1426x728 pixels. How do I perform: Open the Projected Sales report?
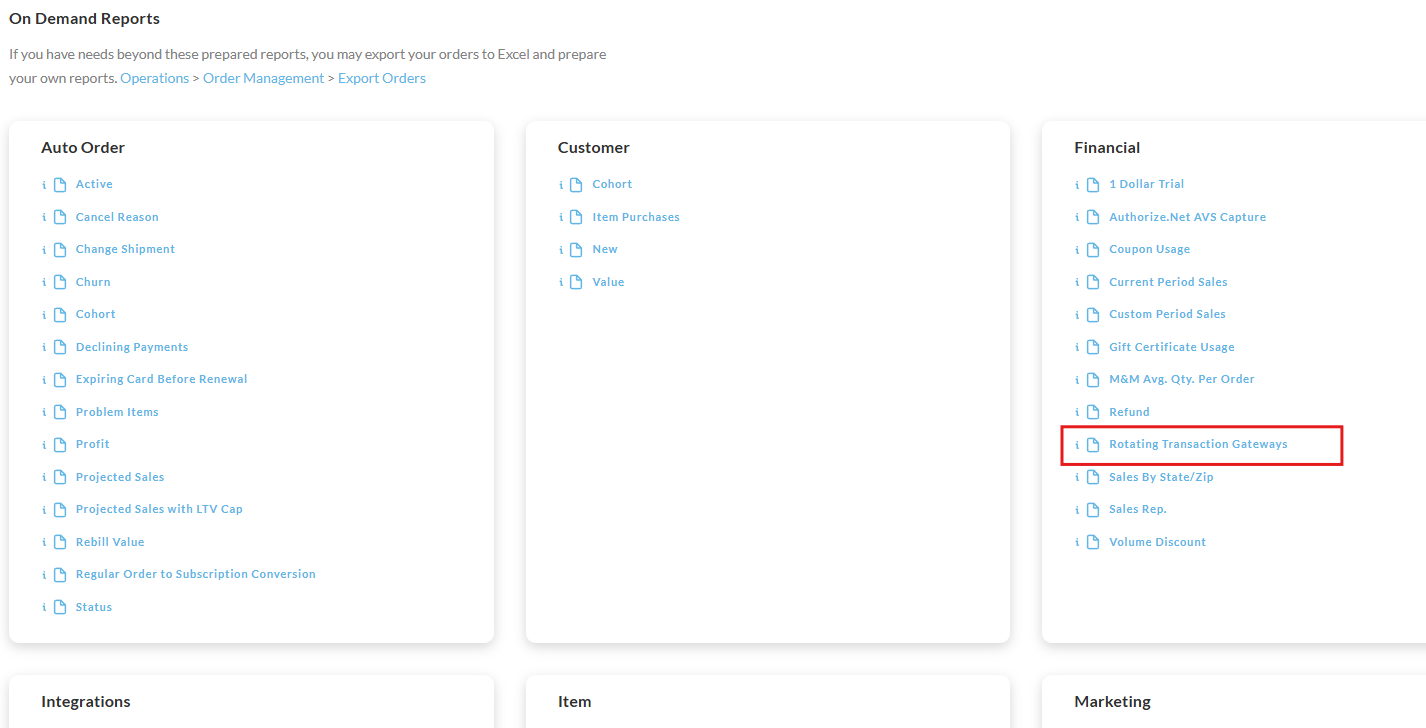click(x=120, y=477)
